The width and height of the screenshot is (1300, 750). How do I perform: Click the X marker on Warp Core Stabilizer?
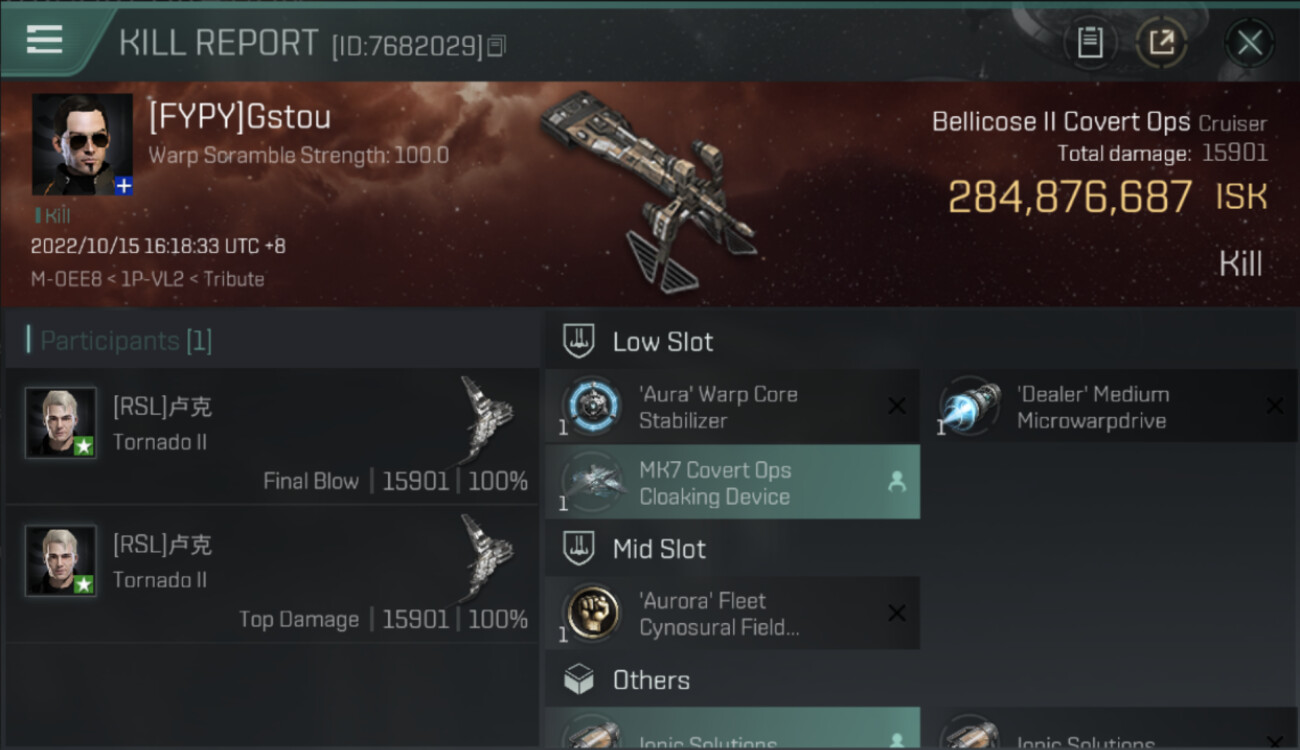897,406
